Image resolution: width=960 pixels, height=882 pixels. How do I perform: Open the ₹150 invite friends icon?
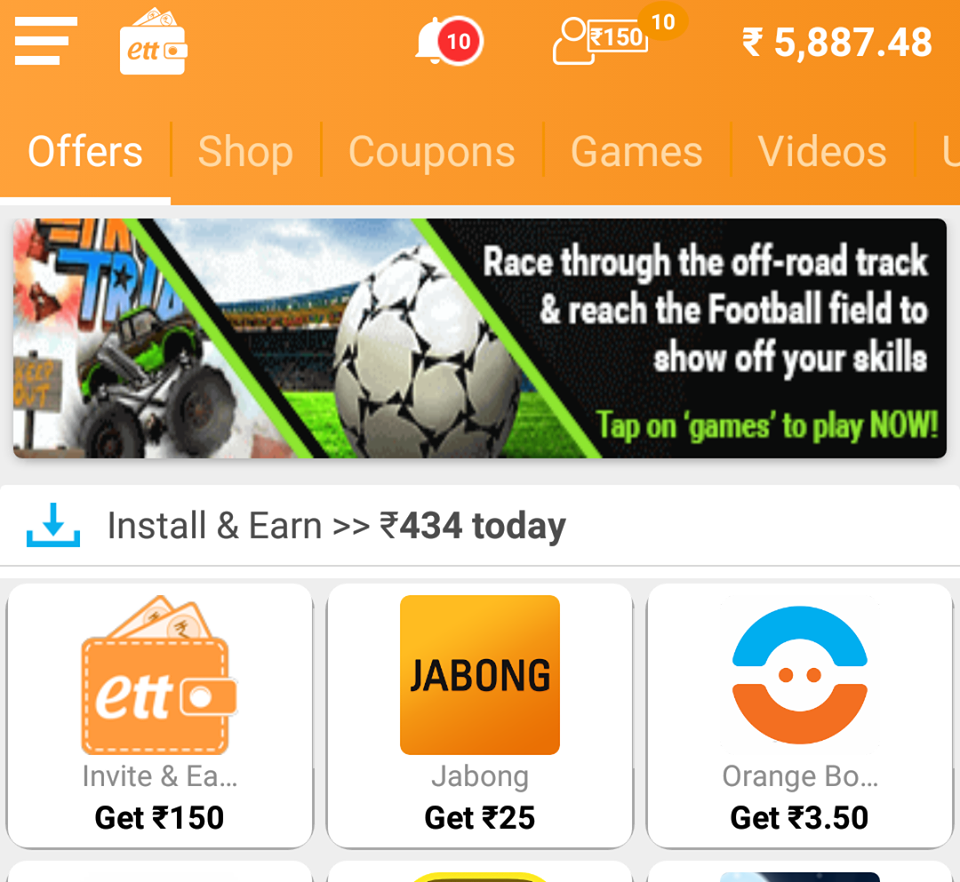(618, 37)
